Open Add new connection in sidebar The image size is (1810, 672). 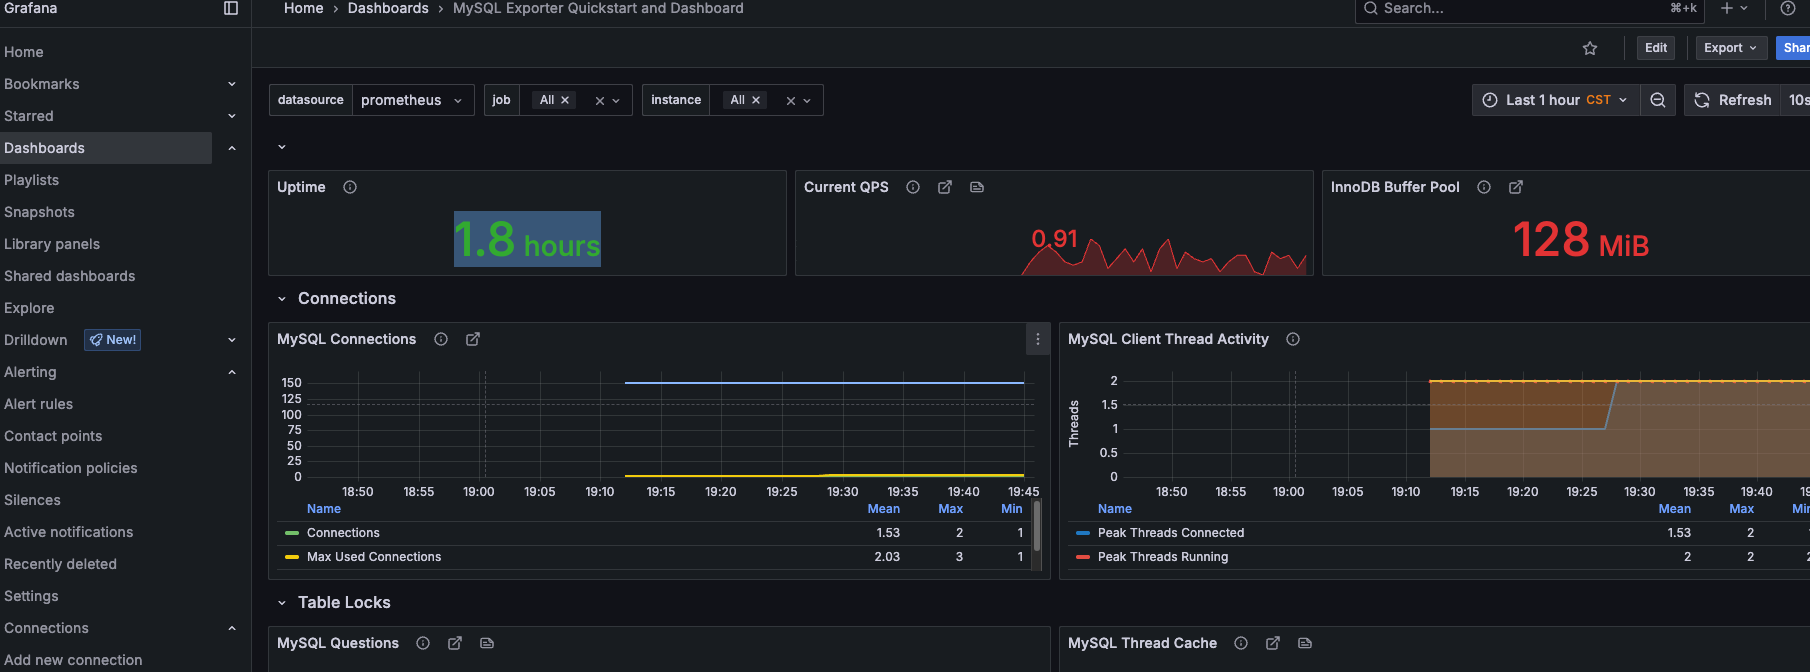click(x=73, y=660)
